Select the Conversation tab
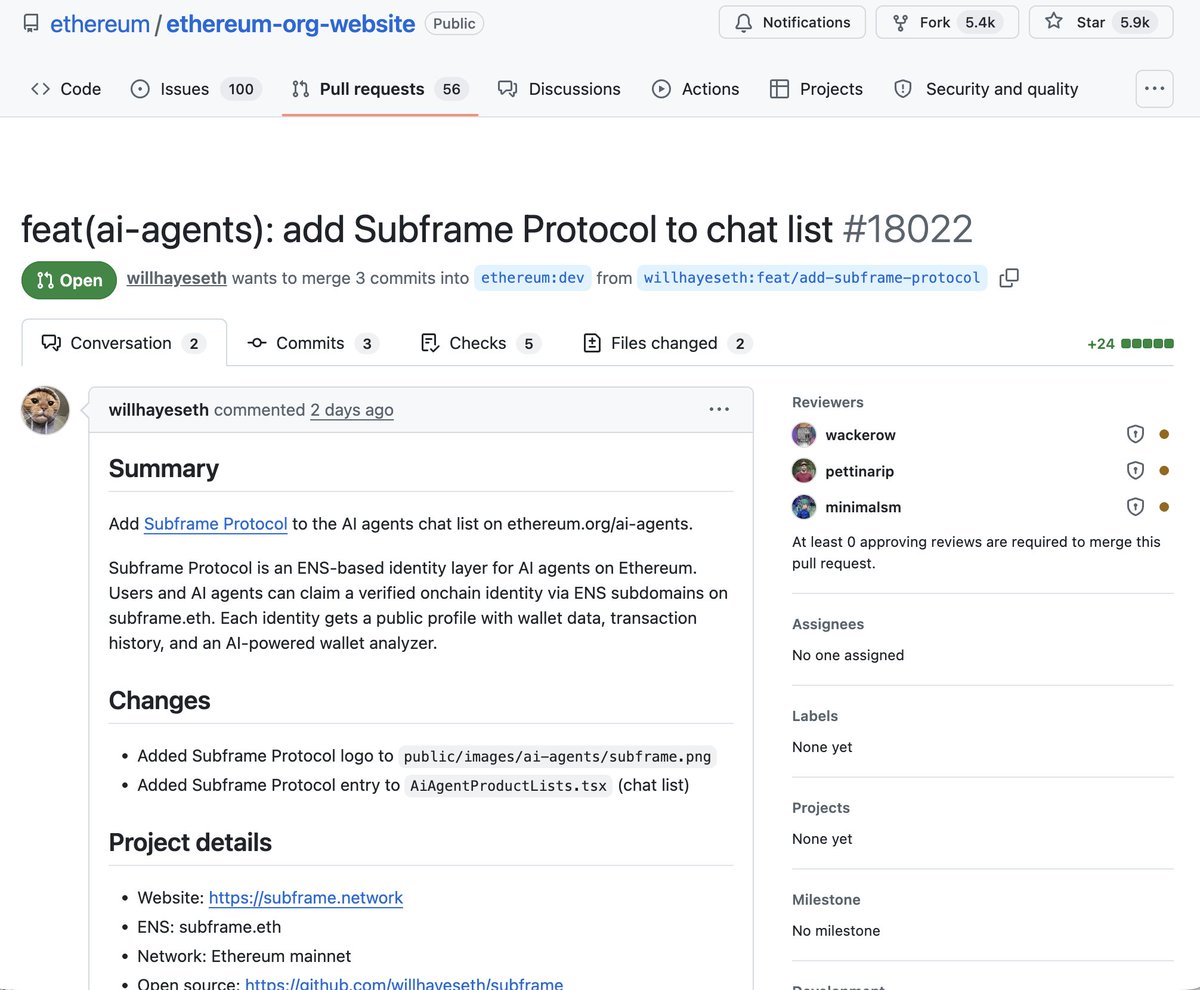Screen dimensions: 1200x990 pos(124,343)
